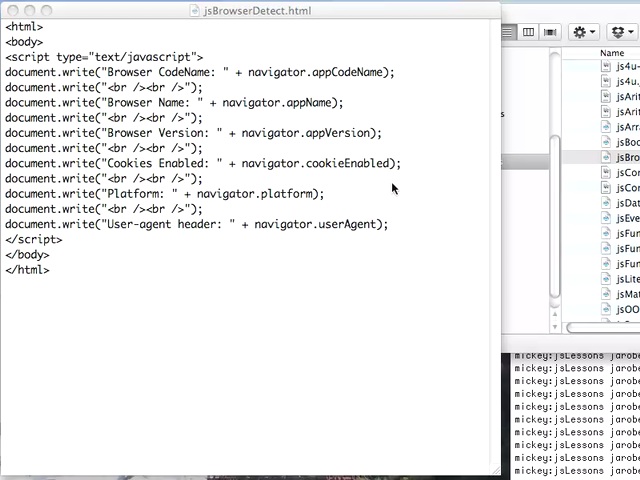Click the </html> closing tag line
This screenshot has width=640, height=480.
[x=27, y=270]
